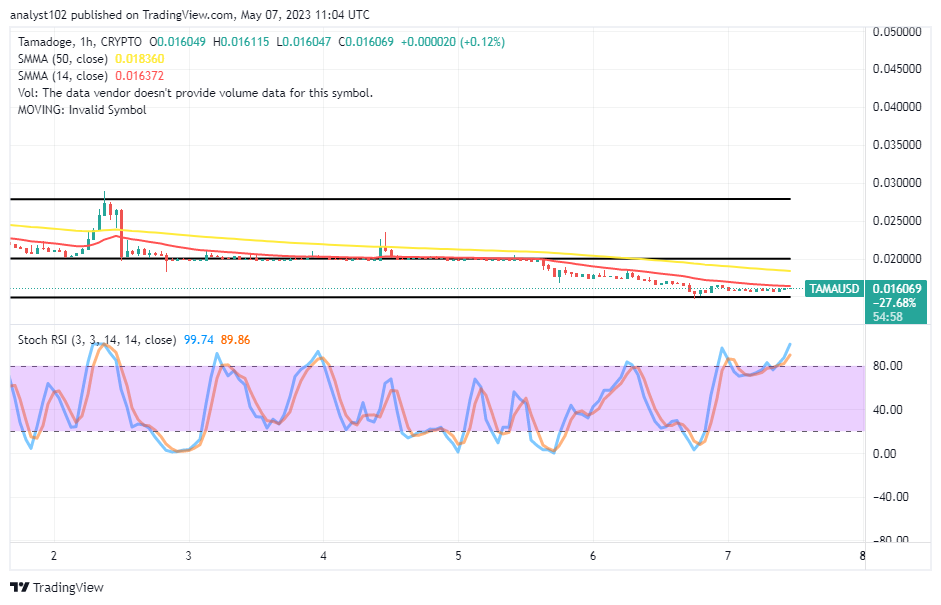Click the Stoch RSI D value 89.86
Viewport: 941px width, 605px height.
coord(235,340)
